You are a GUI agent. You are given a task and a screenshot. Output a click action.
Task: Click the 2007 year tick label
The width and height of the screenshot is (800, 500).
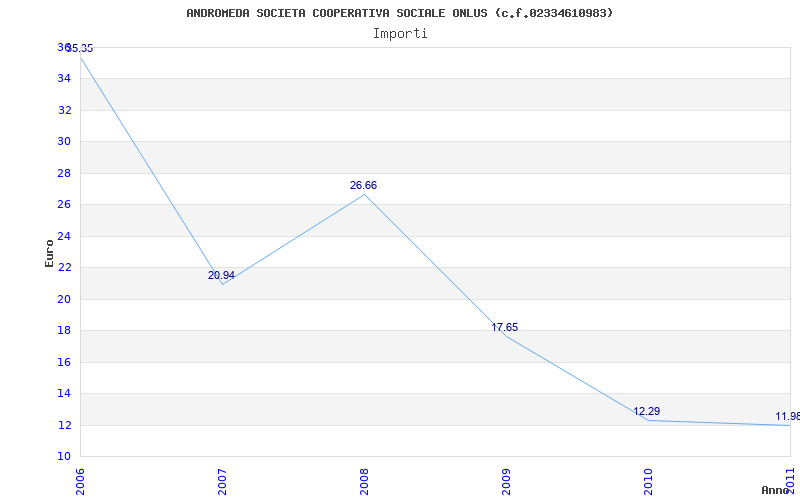(x=222, y=482)
